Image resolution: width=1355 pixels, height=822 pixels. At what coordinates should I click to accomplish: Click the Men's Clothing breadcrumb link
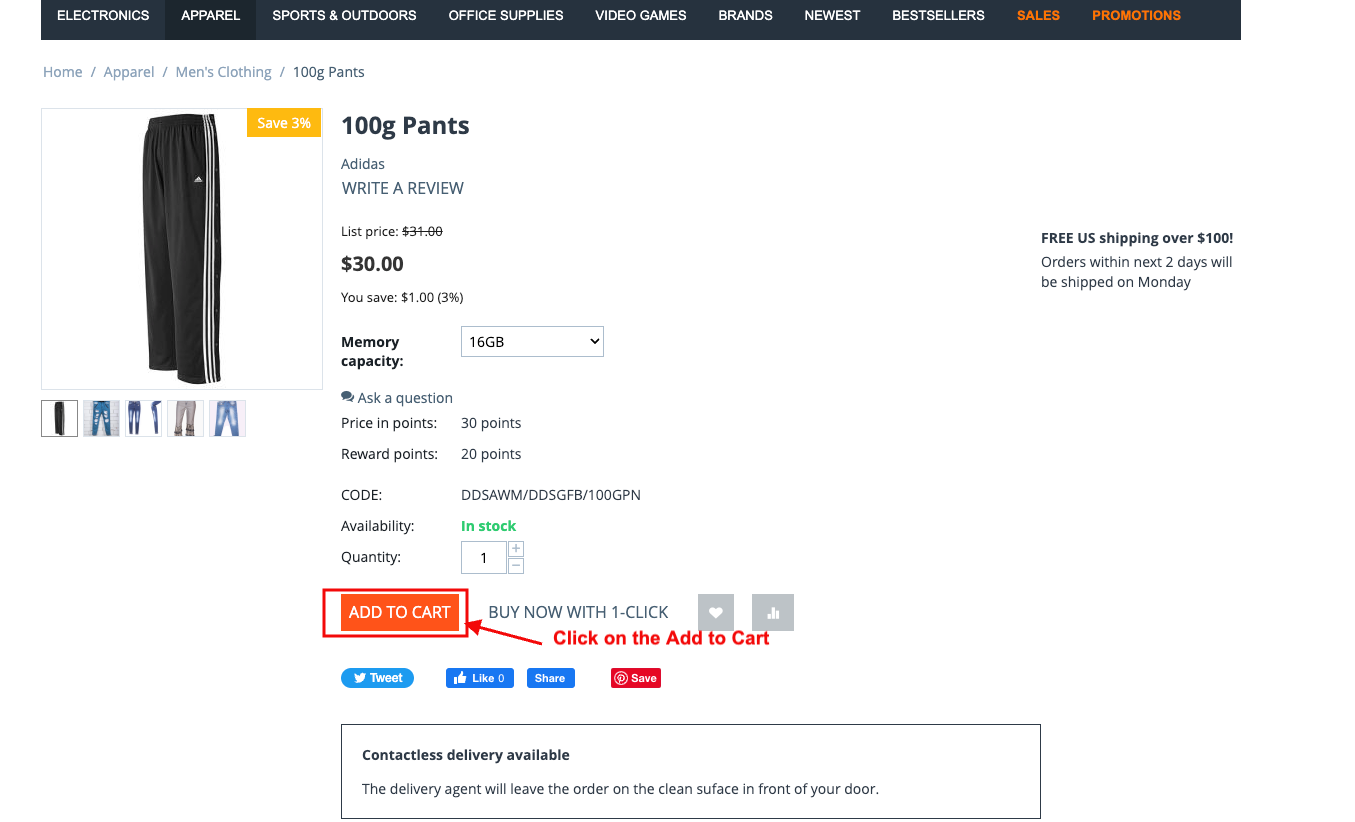click(223, 72)
